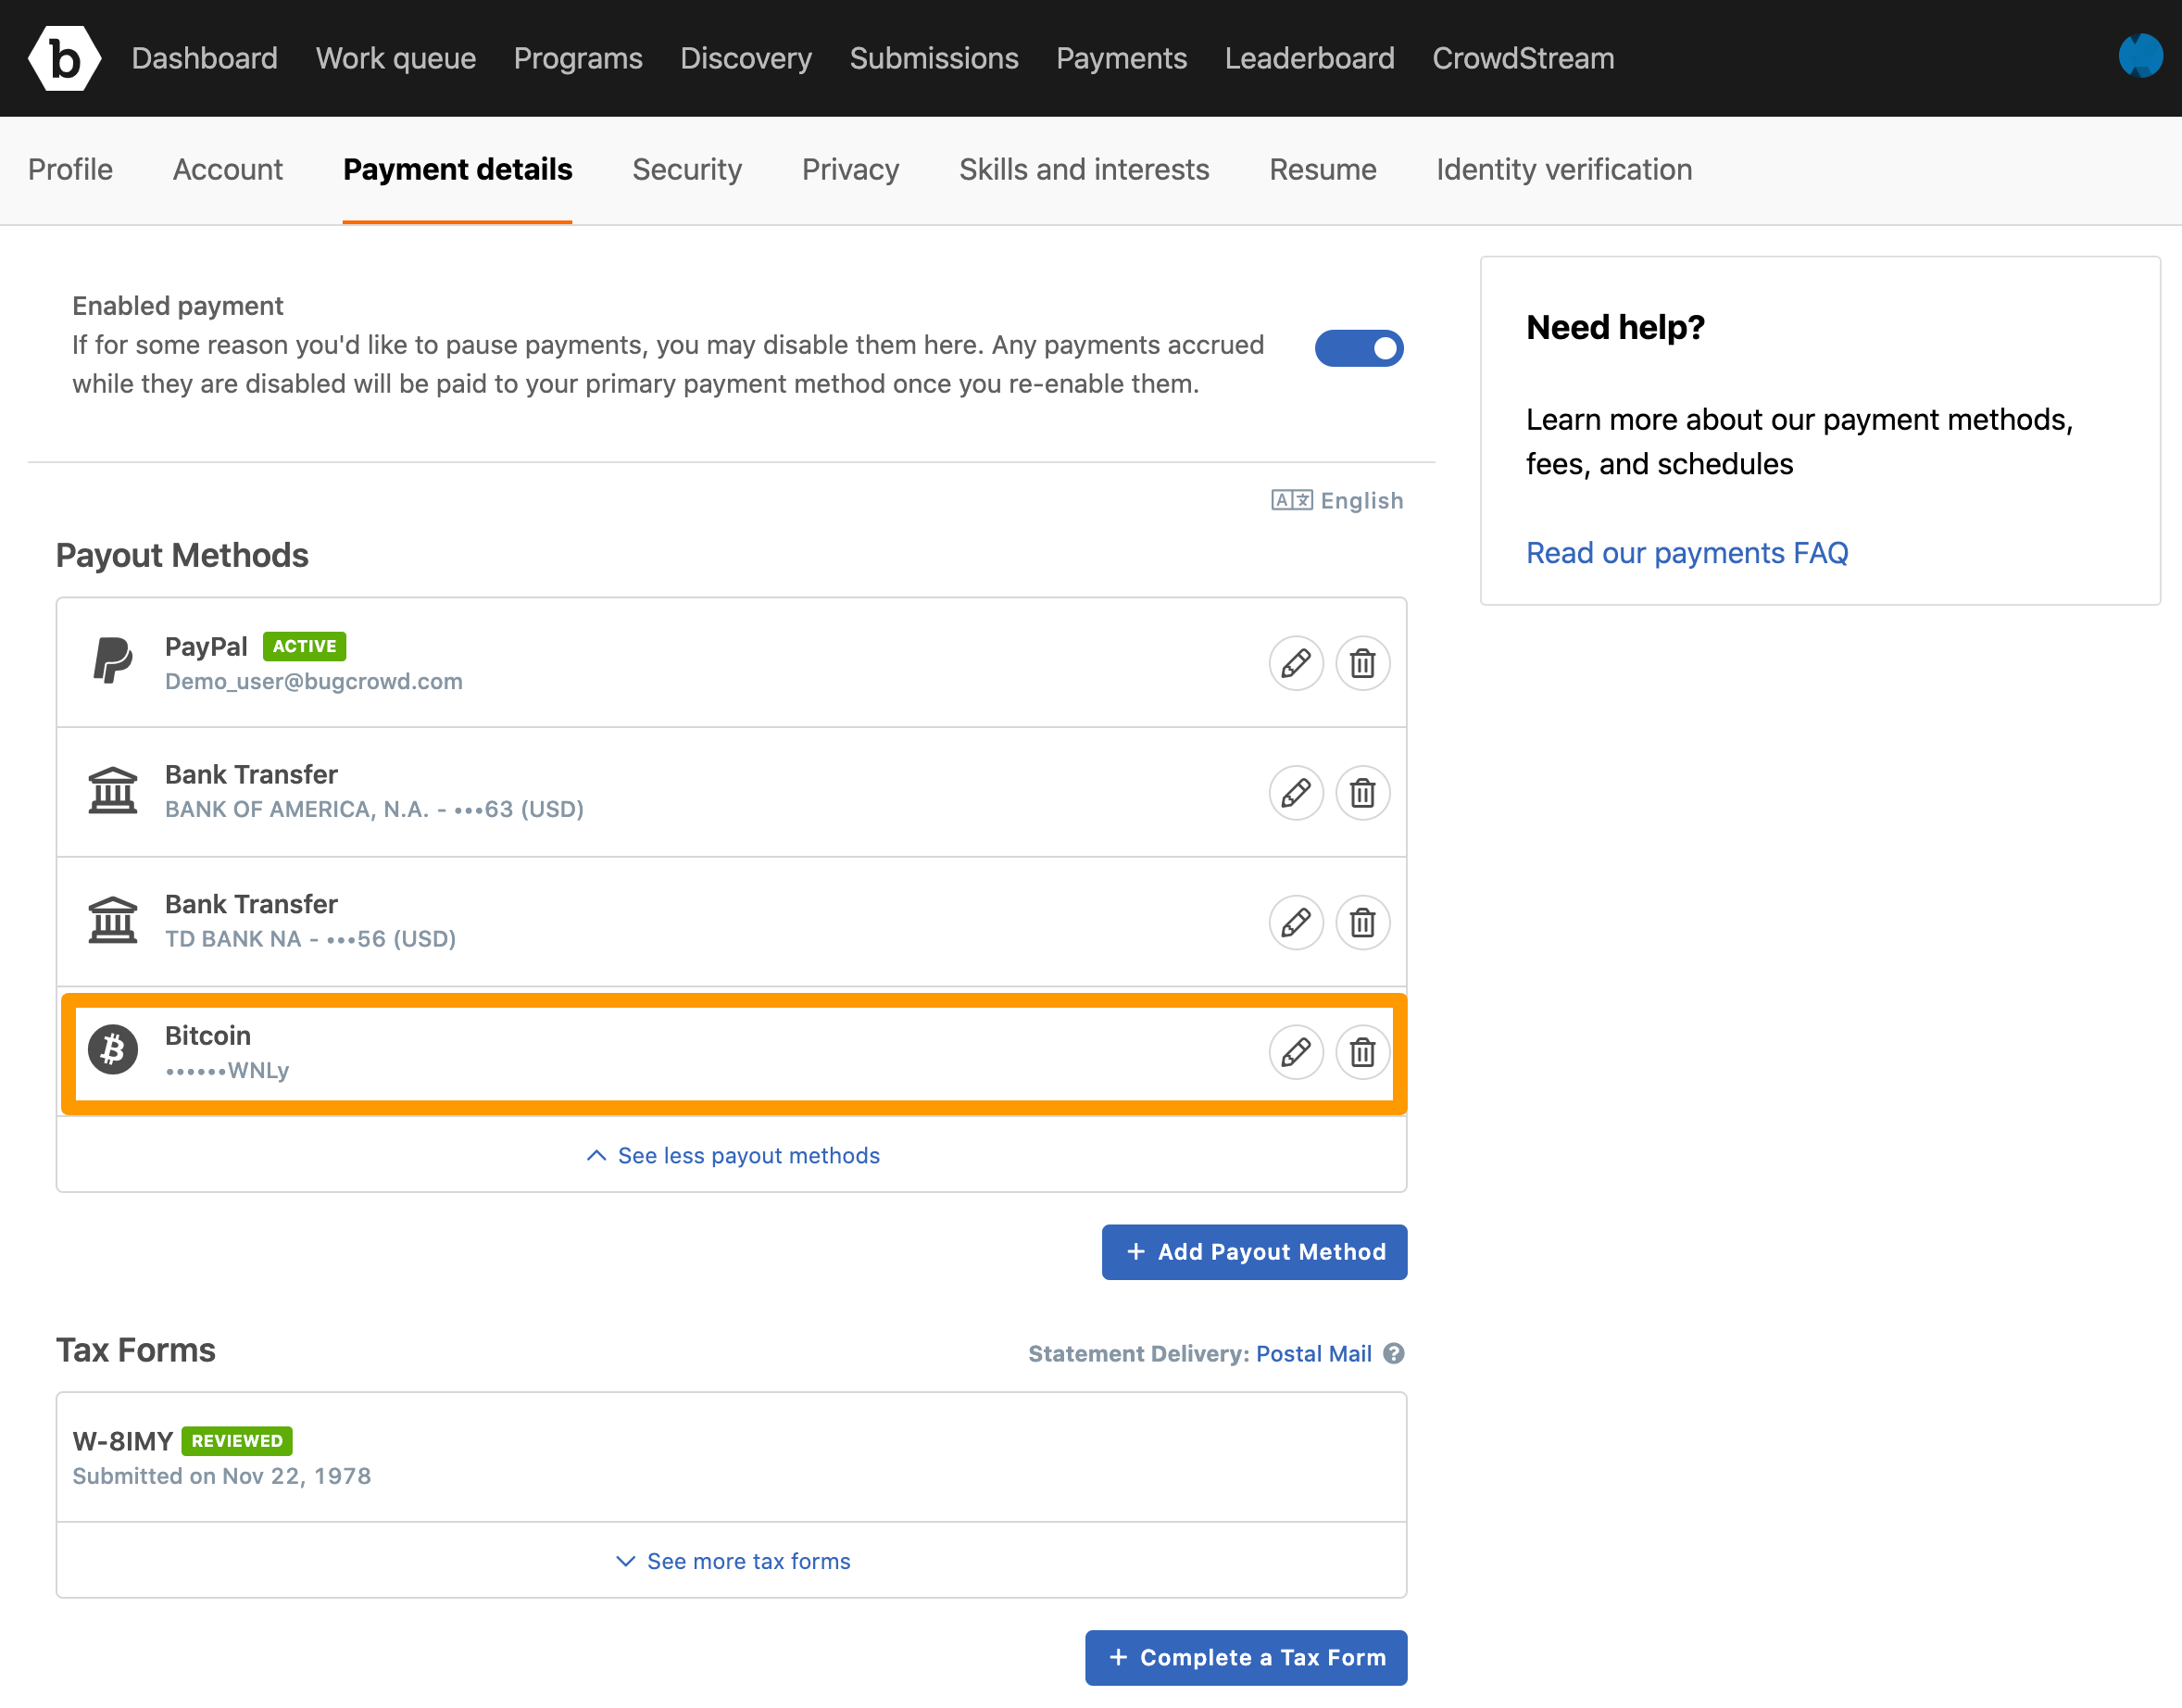Select the Payment details tab
Viewport: 2182px width, 1708px height.
(x=457, y=170)
